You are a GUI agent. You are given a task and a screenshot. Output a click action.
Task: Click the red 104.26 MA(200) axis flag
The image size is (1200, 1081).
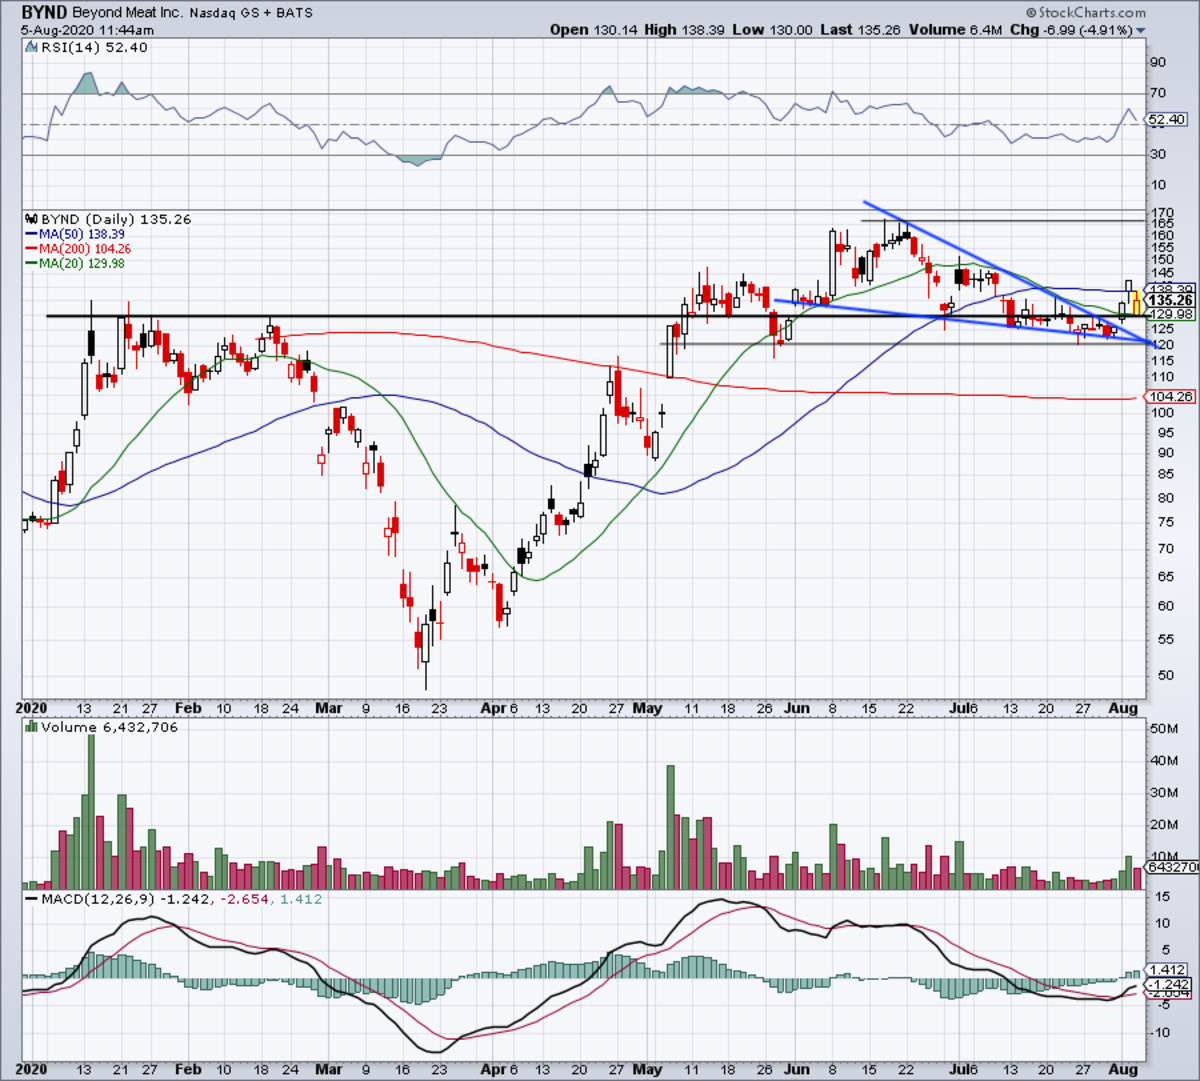tap(1167, 396)
